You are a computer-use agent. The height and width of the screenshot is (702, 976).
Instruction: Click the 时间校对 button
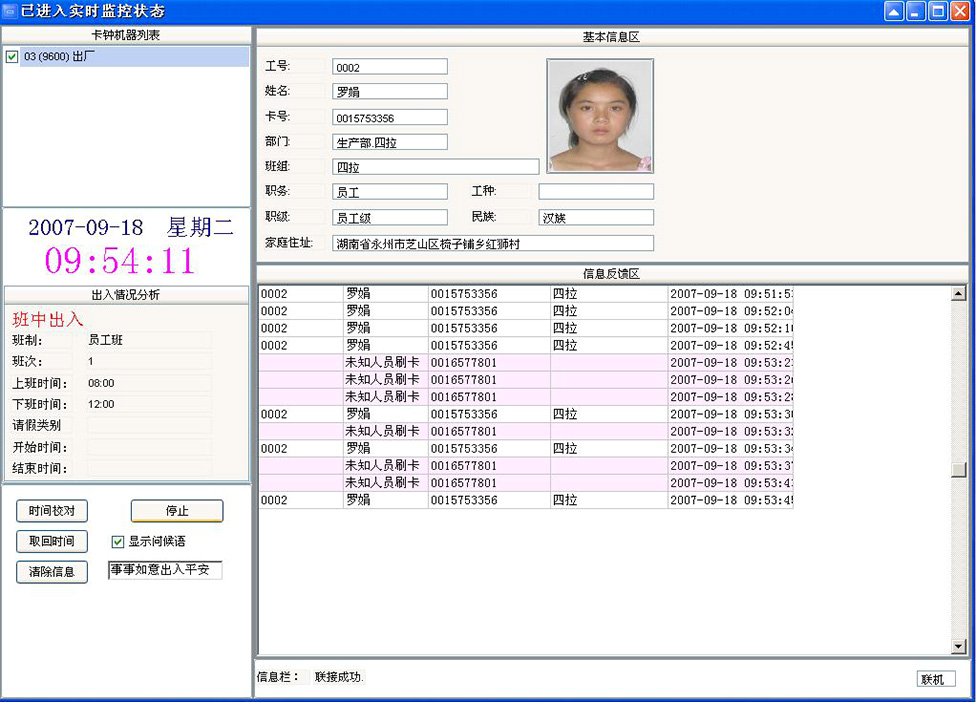click(x=52, y=511)
